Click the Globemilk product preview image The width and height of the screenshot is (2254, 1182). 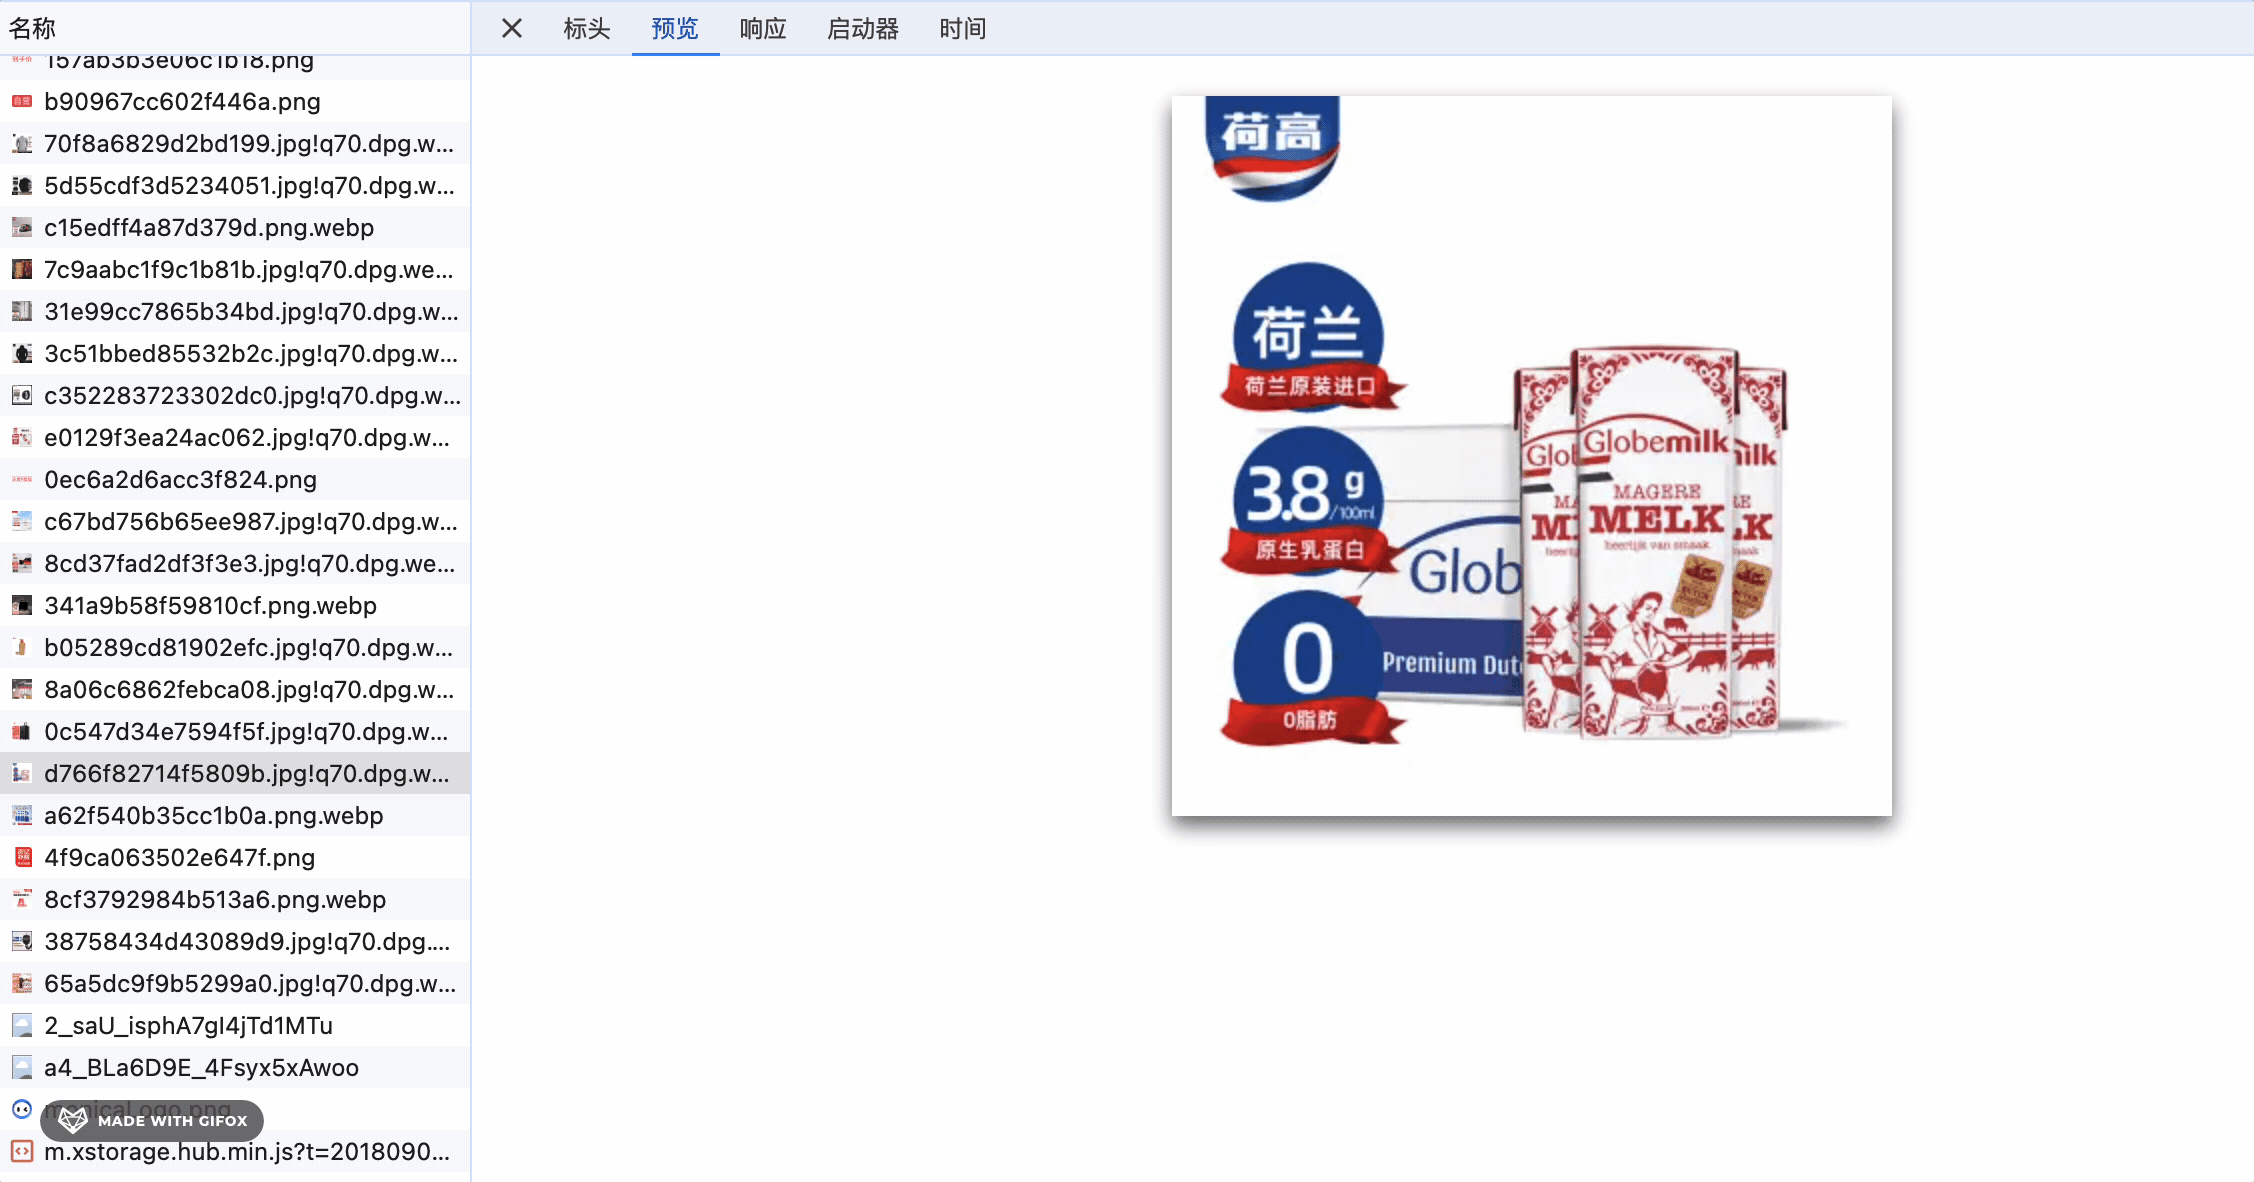tap(1531, 456)
